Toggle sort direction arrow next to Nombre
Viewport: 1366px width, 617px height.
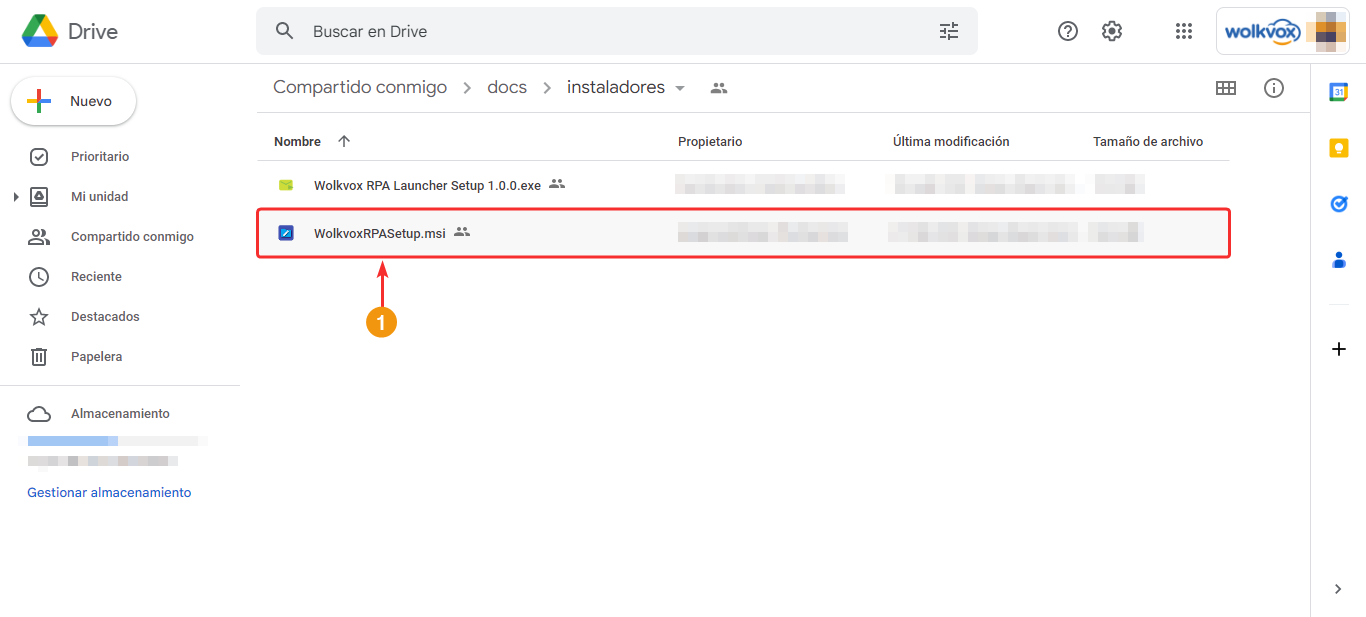coord(344,141)
